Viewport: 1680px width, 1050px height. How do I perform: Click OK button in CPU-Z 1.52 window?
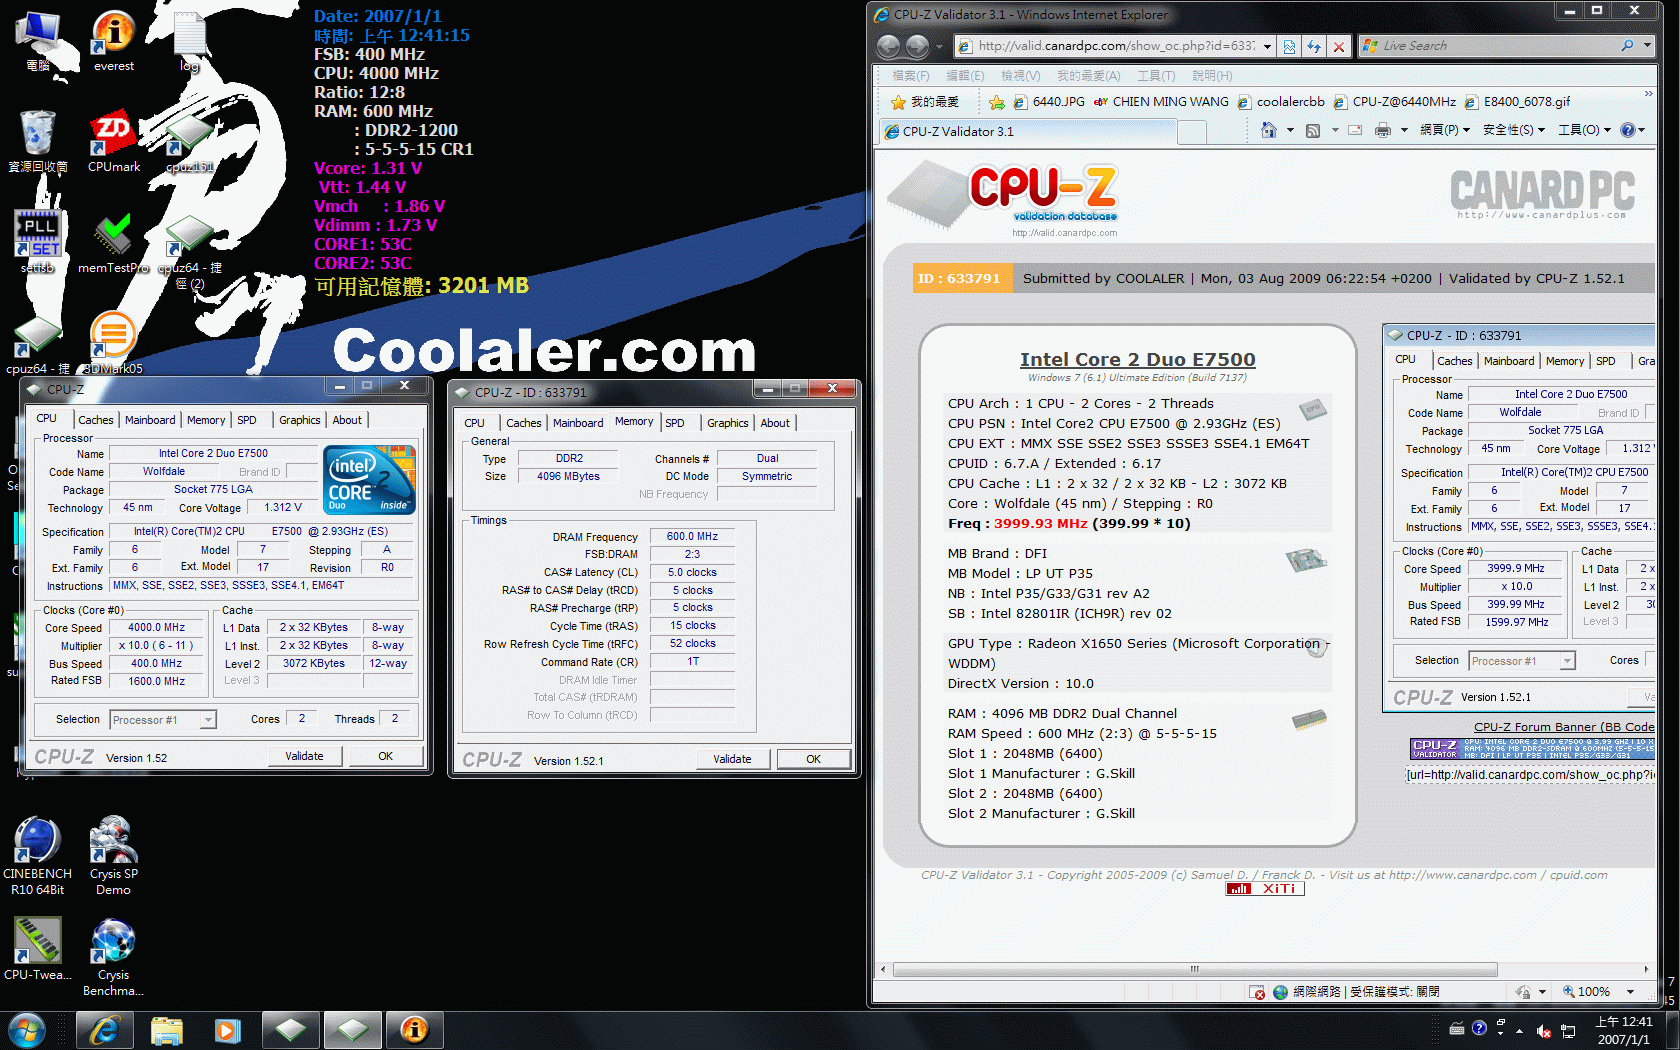point(385,756)
